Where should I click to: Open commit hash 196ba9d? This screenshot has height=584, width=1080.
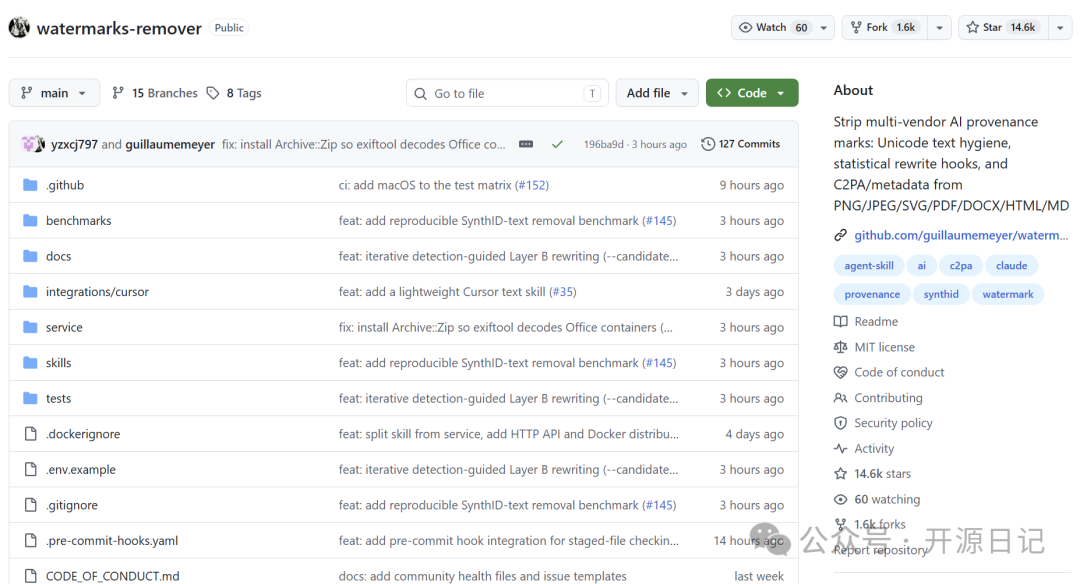click(x=603, y=144)
